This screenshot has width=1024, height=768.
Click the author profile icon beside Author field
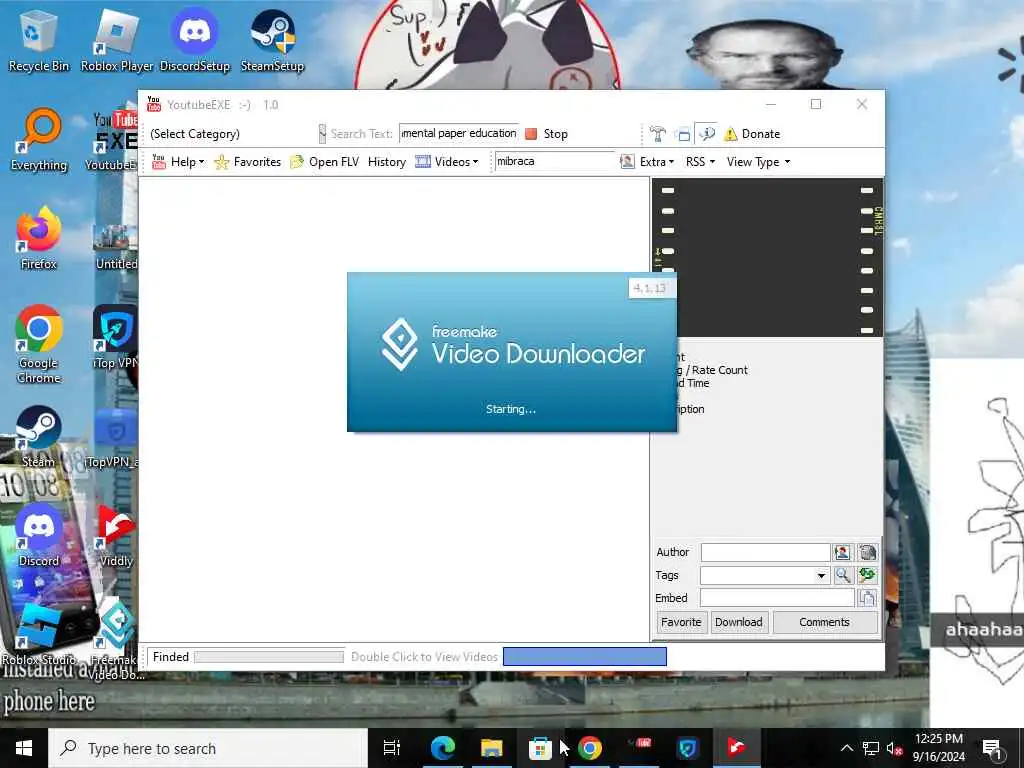click(x=842, y=552)
